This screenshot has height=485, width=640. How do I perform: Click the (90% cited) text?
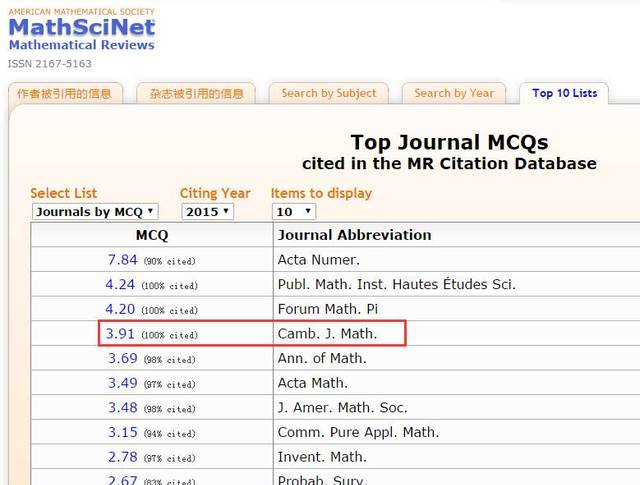coord(170,261)
